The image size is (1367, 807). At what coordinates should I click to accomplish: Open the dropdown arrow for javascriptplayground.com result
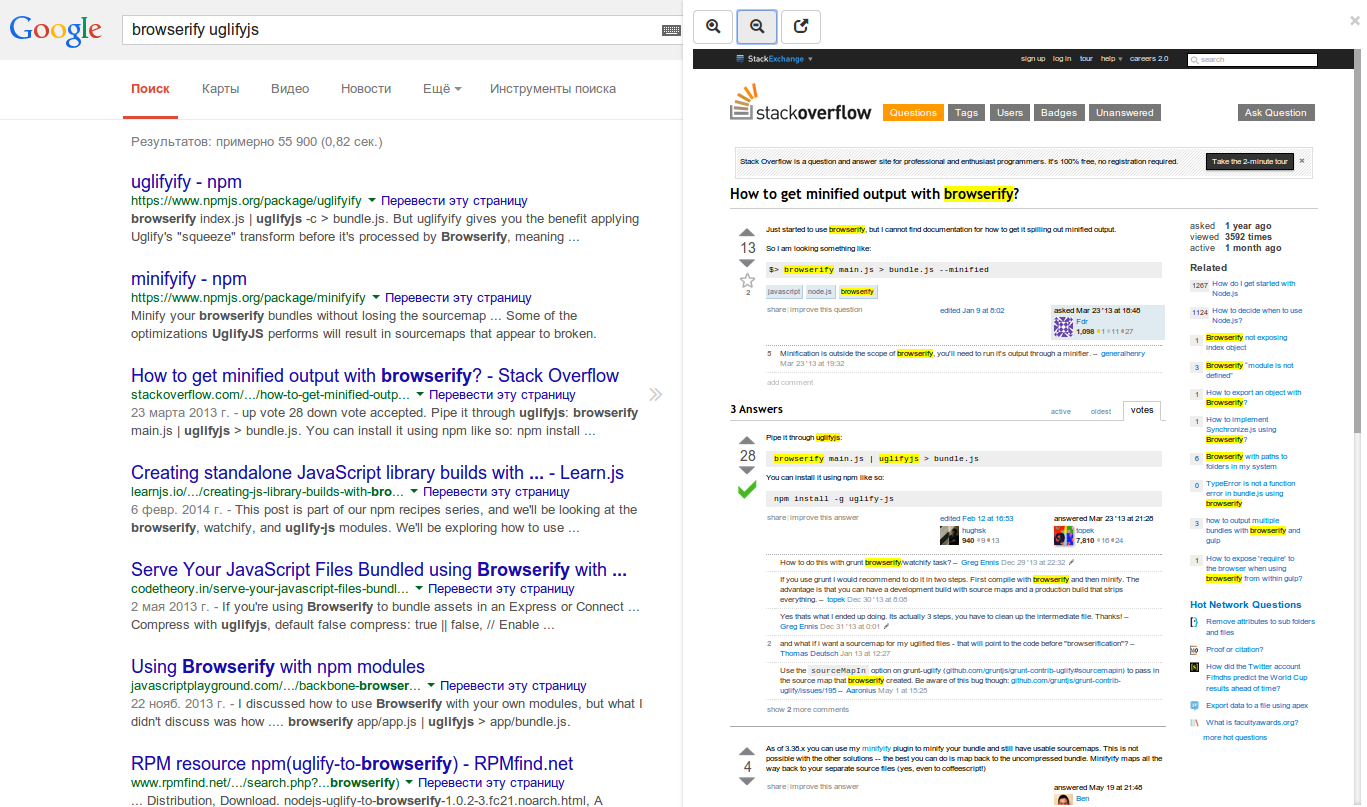pos(431,685)
